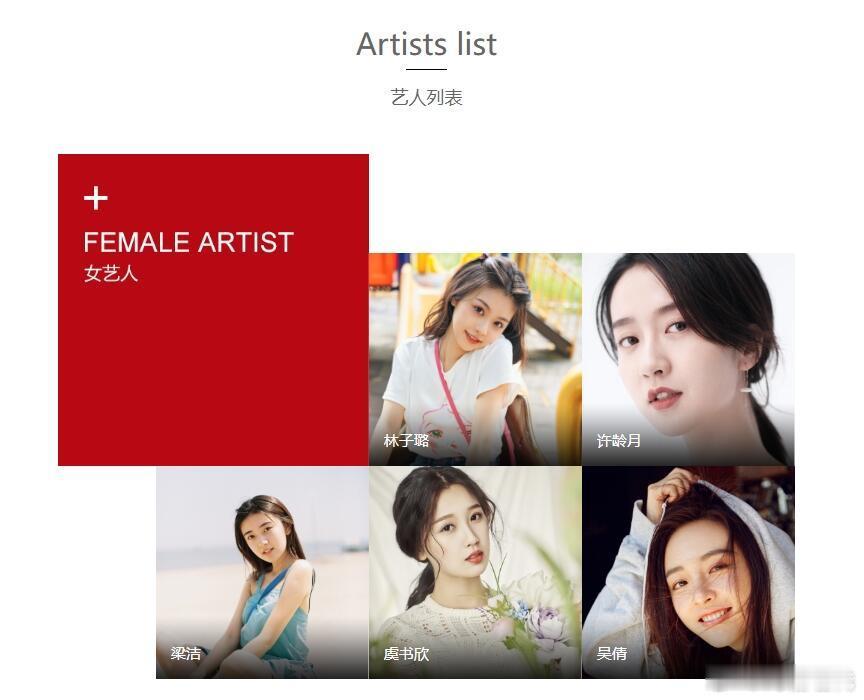Click the 吴倩 name caption
This screenshot has height=700, width=864.
coord(612,654)
